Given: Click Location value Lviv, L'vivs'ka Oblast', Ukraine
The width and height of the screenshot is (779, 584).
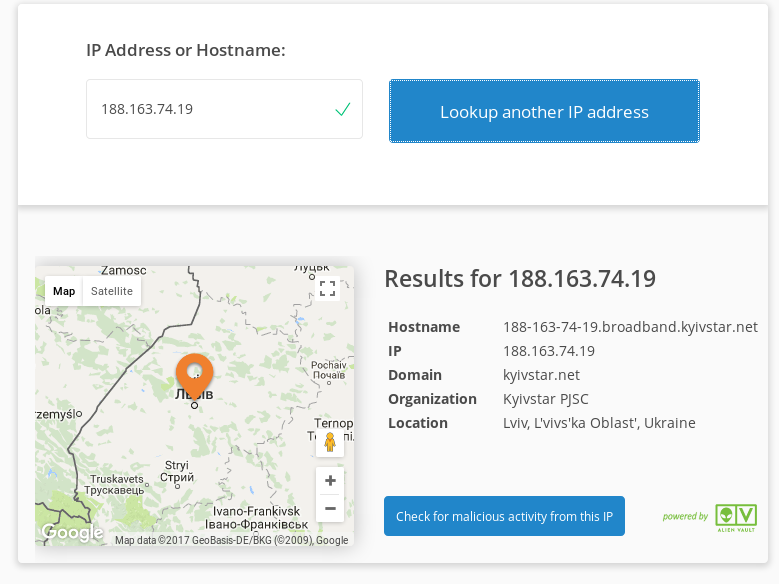Looking at the screenshot, I should (599, 423).
